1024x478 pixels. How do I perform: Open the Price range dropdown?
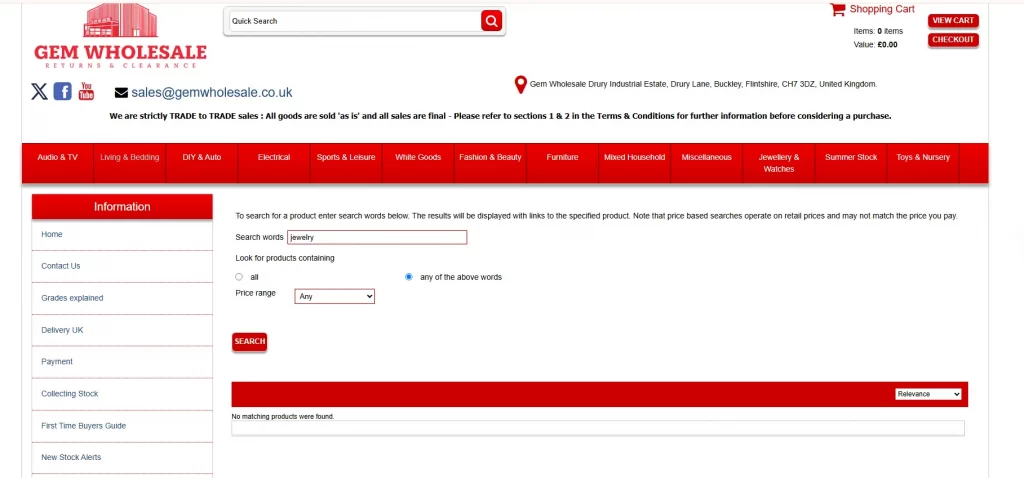point(334,296)
